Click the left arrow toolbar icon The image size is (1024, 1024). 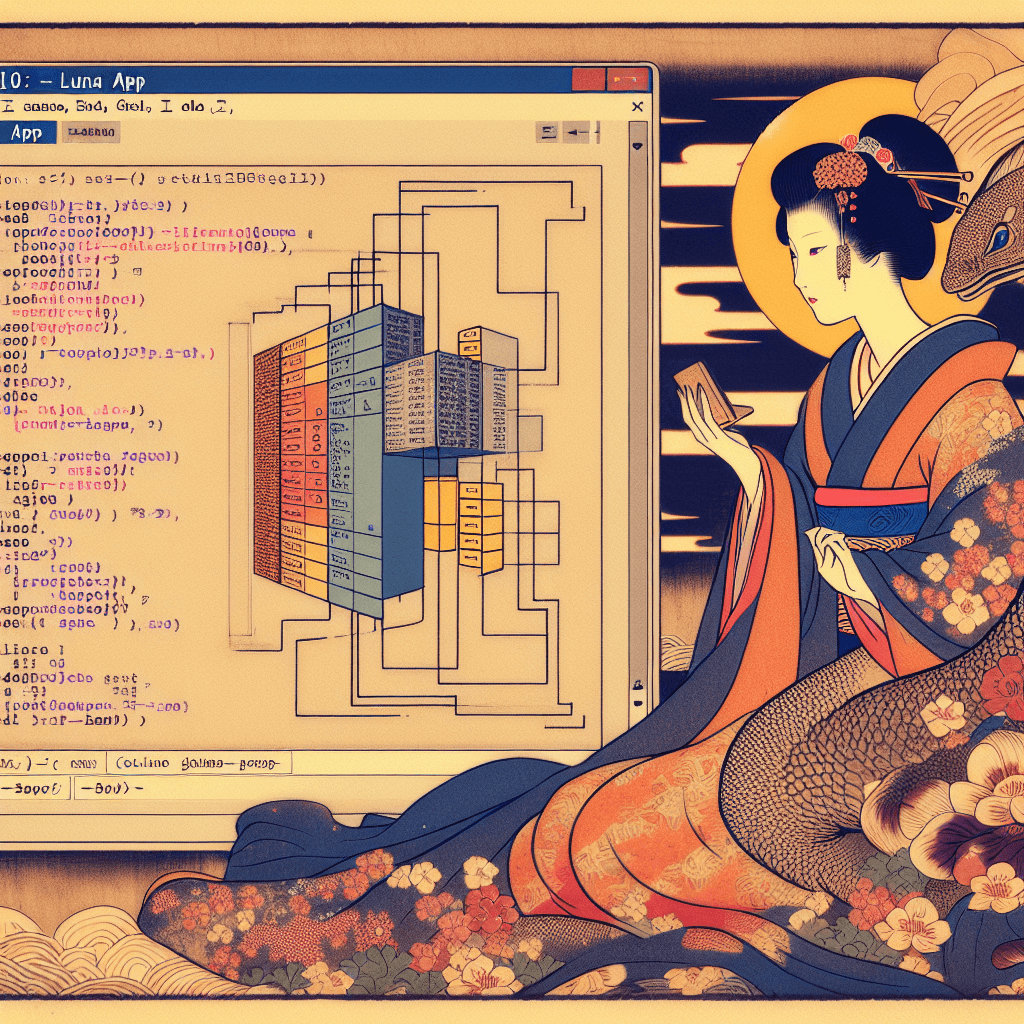pos(575,132)
